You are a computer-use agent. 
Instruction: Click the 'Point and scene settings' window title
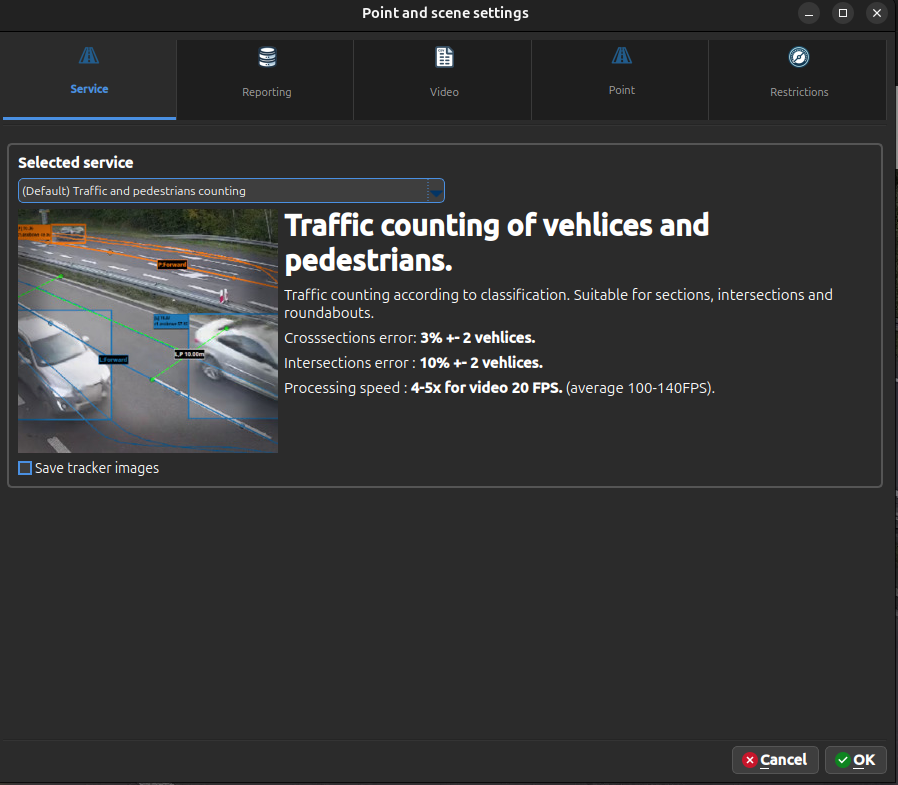click(x=445, y=13)
